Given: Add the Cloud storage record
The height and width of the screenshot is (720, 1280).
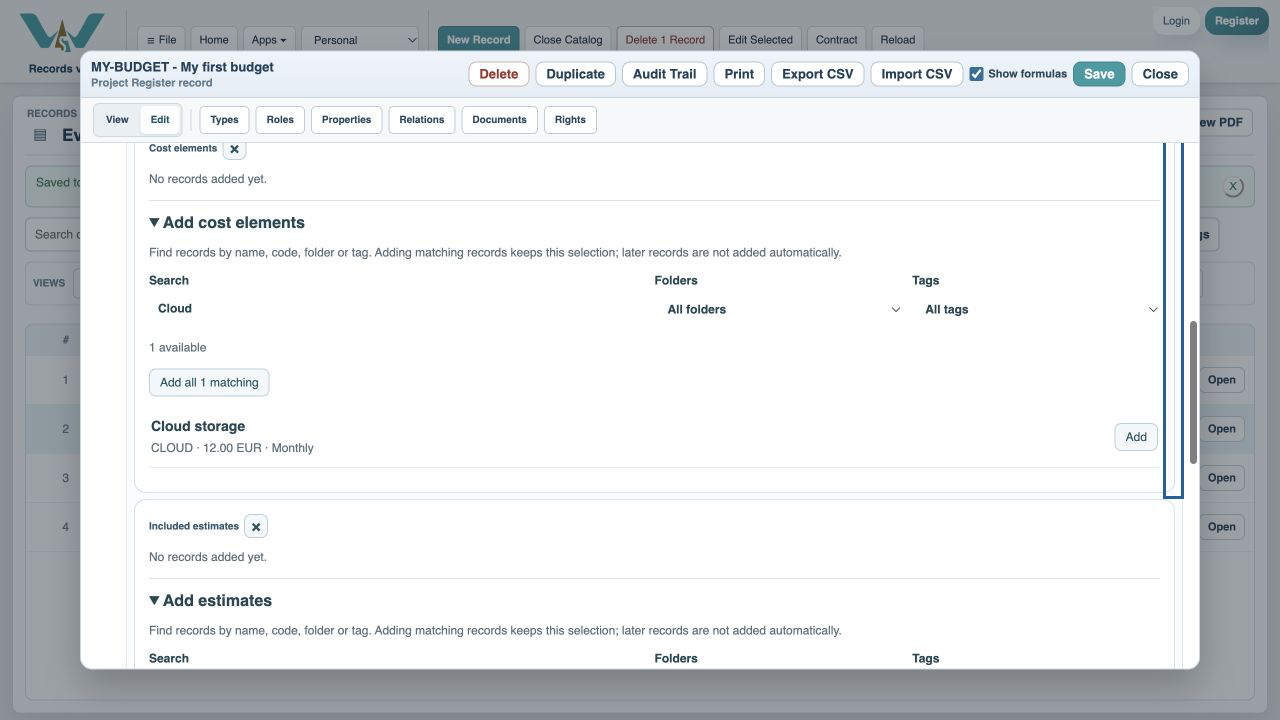Looking at the screenshot, I should tap(1136, 437).
